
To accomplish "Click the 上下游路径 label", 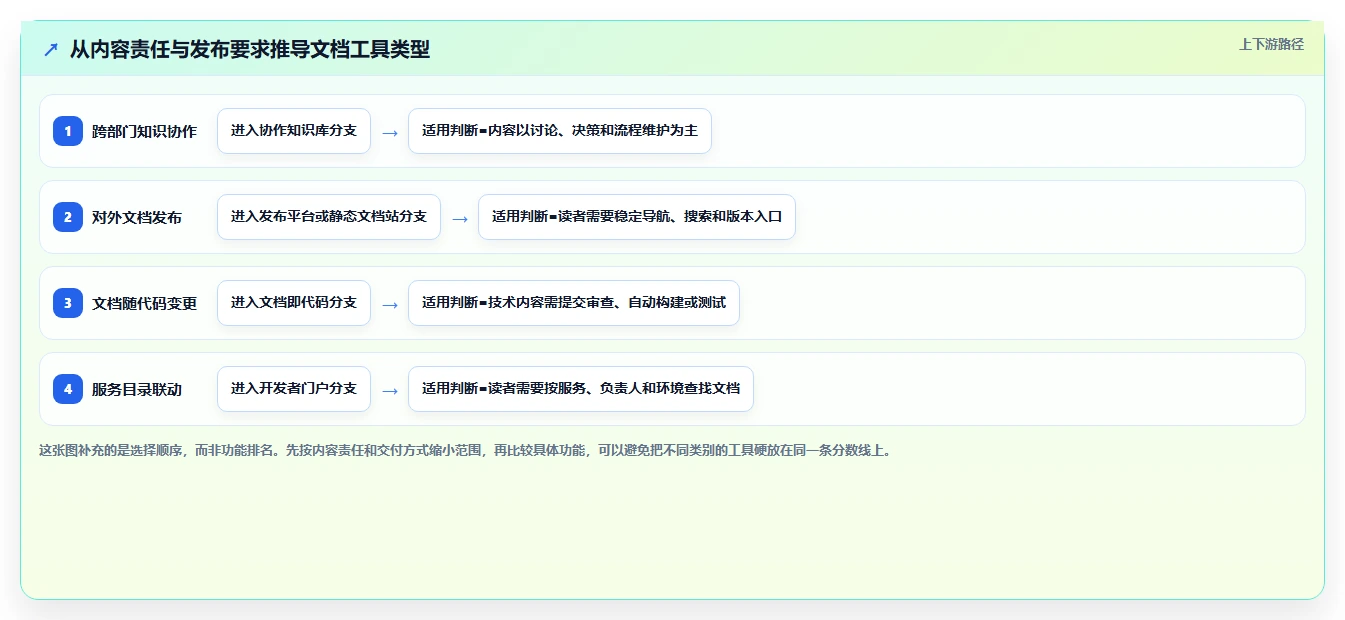I will [1271, 44].
